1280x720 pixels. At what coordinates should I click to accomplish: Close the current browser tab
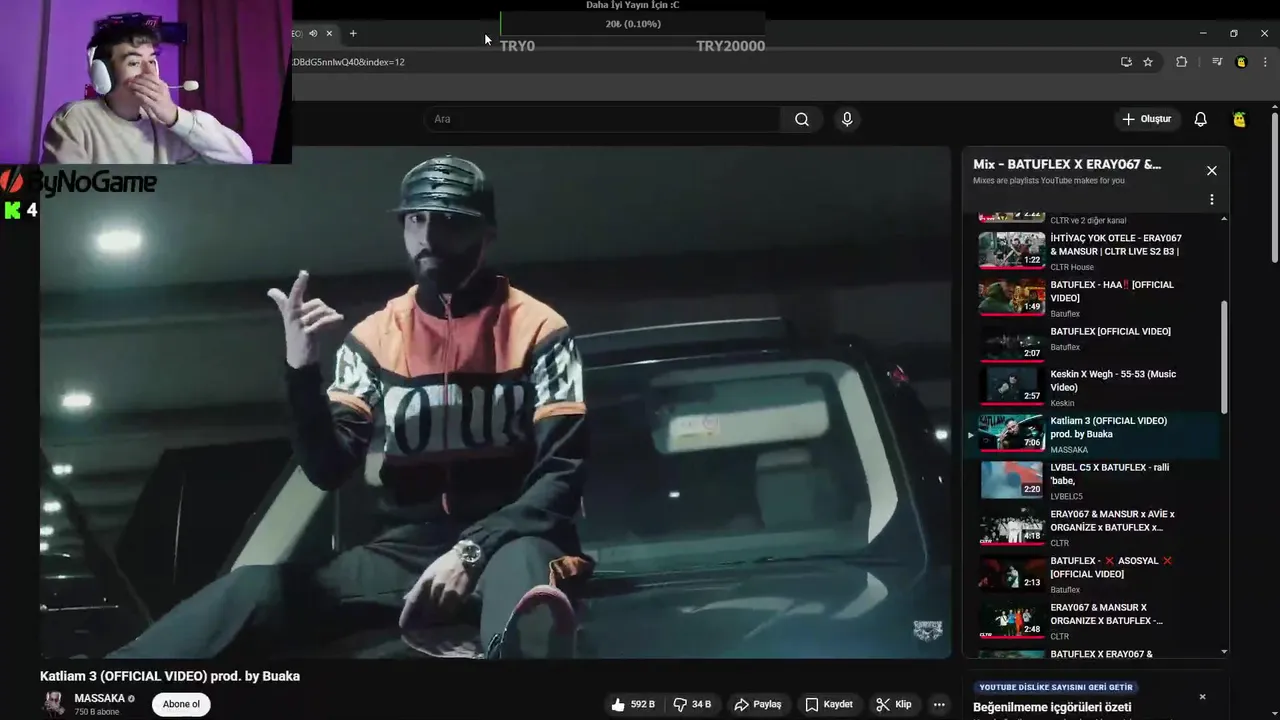tap(329, 33)
